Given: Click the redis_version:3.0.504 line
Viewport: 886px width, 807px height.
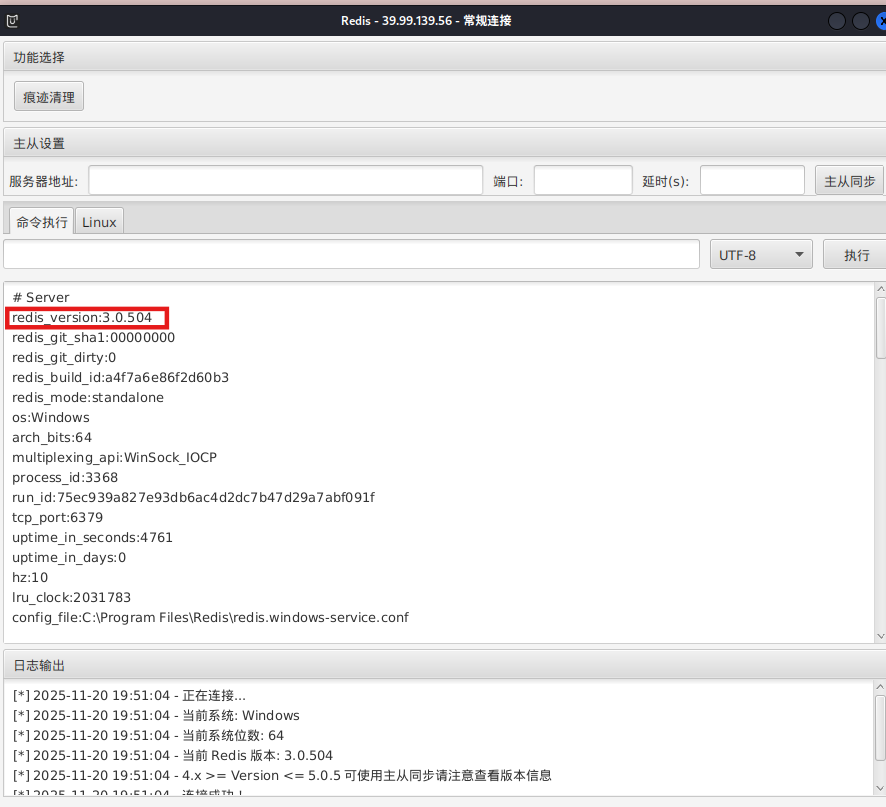Looking at the screenshot, I should pyautogui.click(x=82, y=318).
